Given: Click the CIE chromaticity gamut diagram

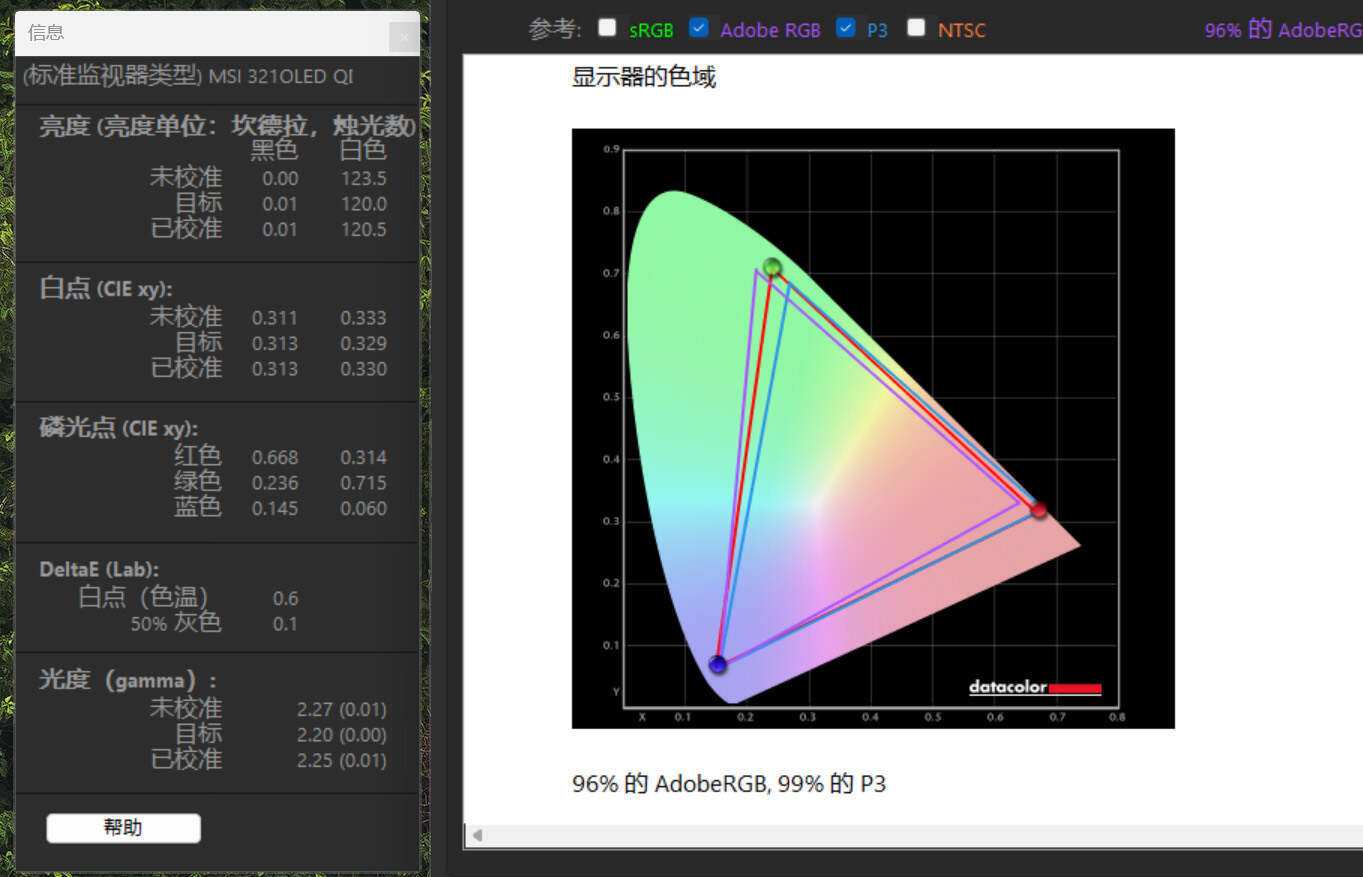Looking at the screenshot, I should [872, 427].
